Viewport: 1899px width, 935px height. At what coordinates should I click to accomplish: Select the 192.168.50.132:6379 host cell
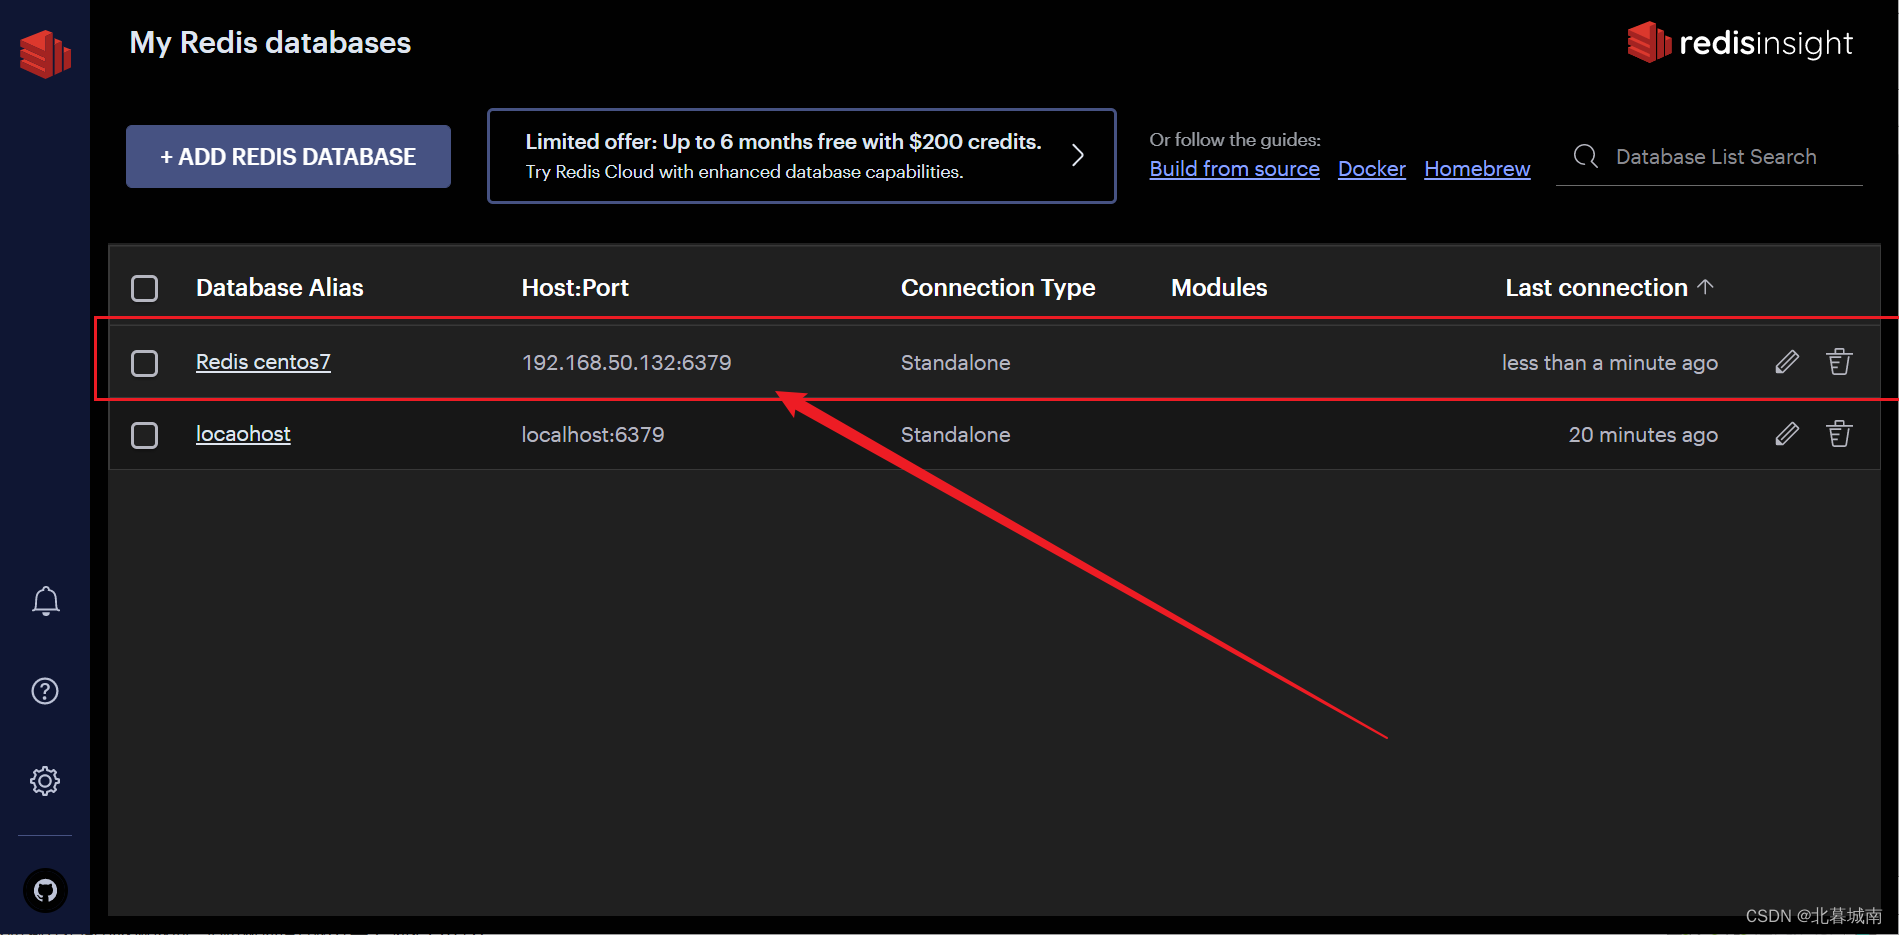[x=626, y=363]
